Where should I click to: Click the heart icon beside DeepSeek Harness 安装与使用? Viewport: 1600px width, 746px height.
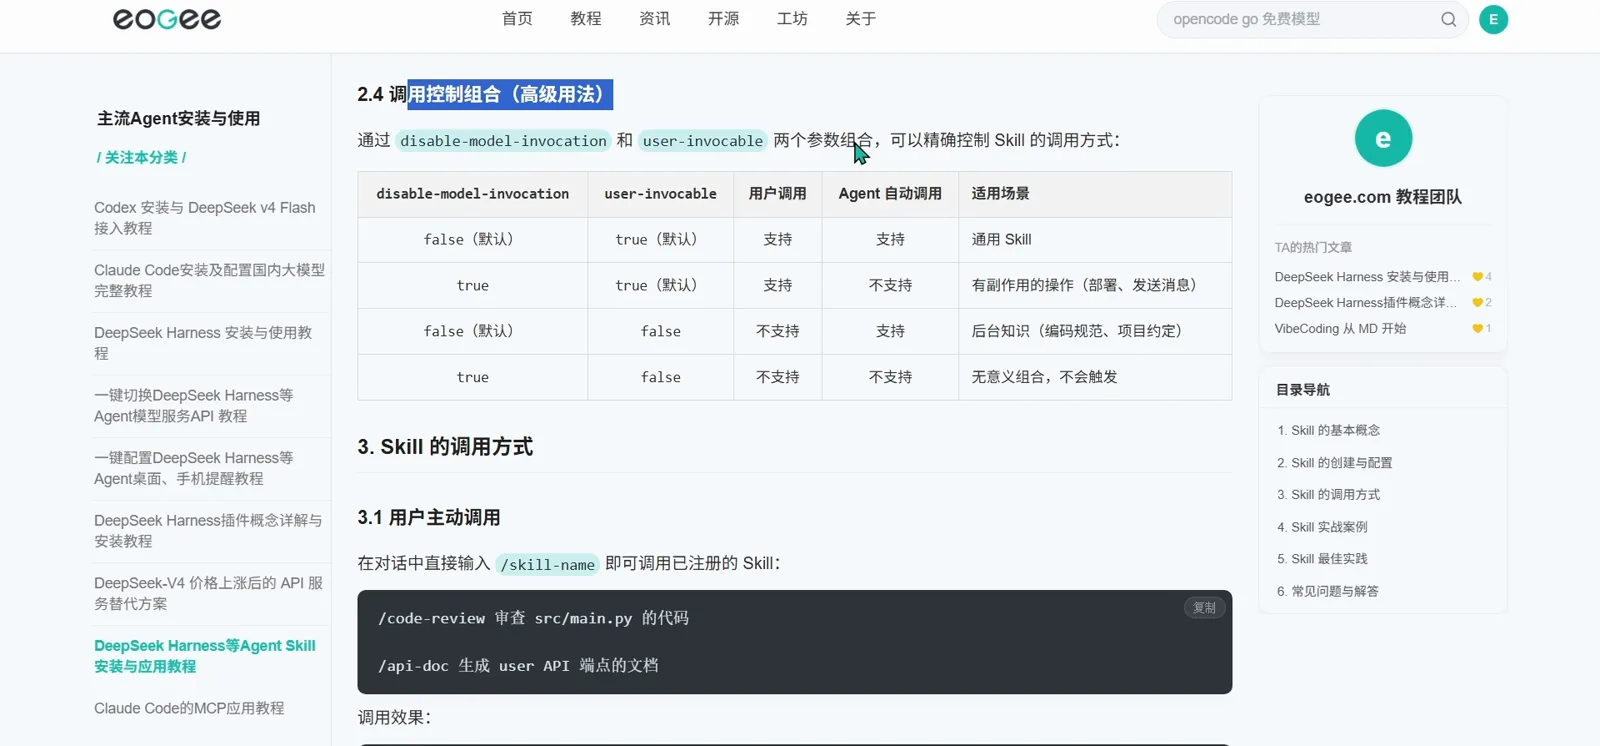click(x=1477, y=277)
